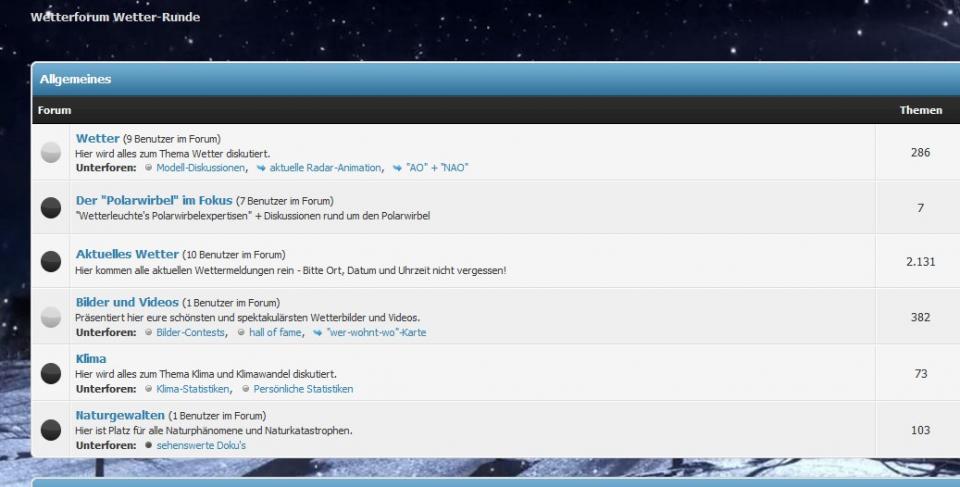Open the Wetter forum
The height and width of the screenshot is (487, 960).
[x=97, y=138]
